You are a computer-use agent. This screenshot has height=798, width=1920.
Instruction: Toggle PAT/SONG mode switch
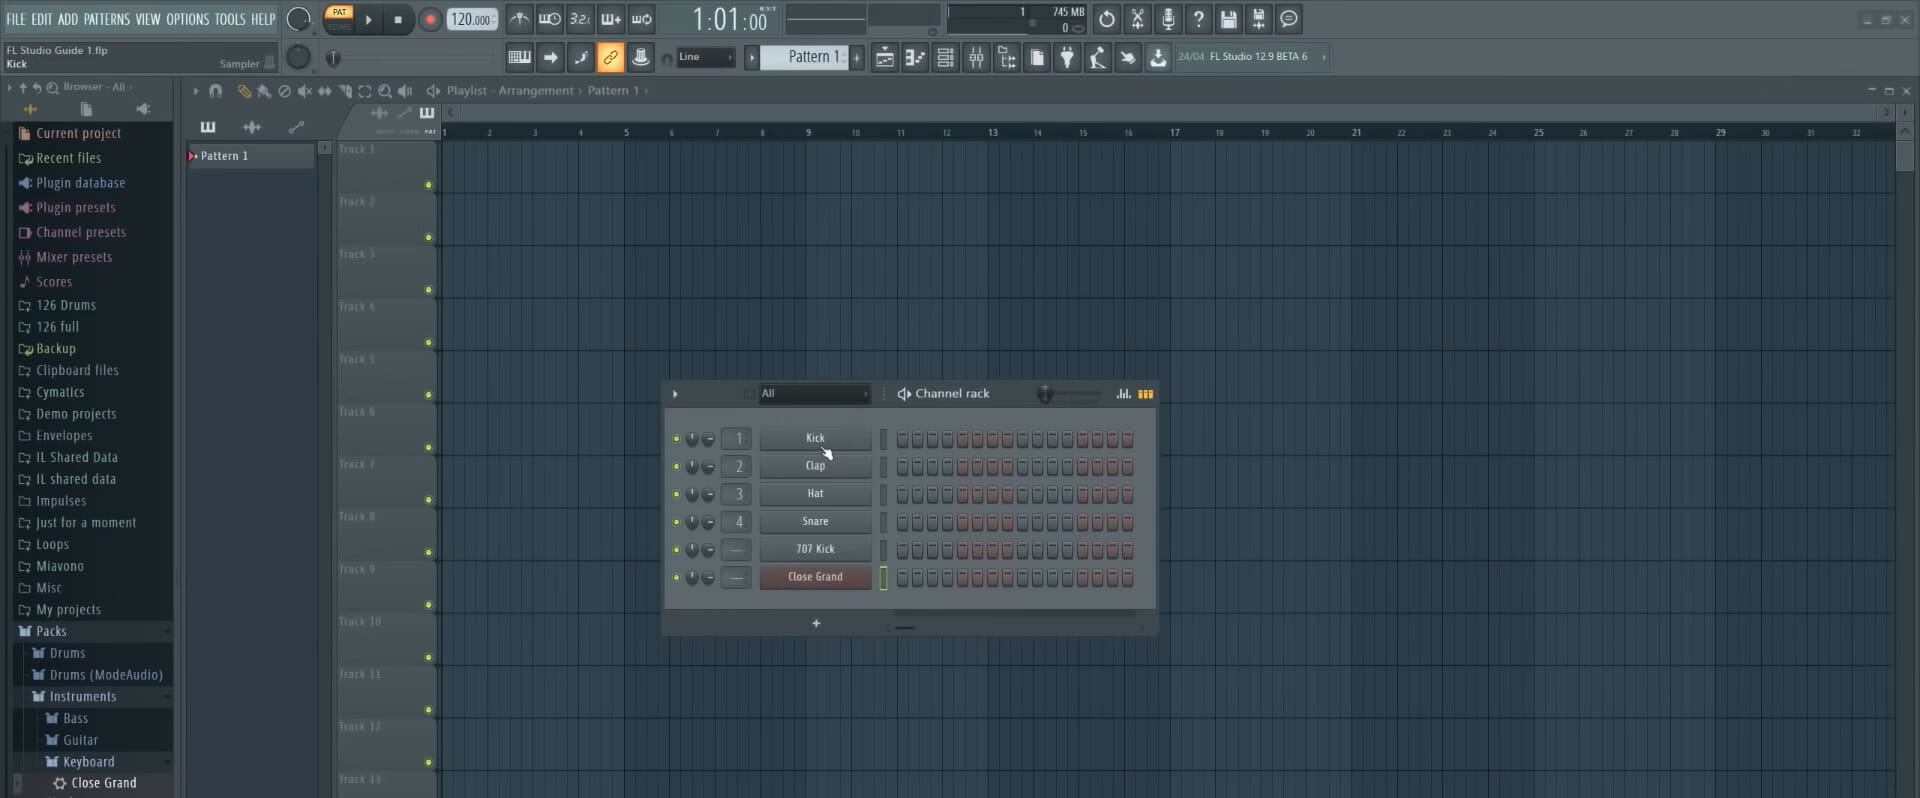point(339,19)
